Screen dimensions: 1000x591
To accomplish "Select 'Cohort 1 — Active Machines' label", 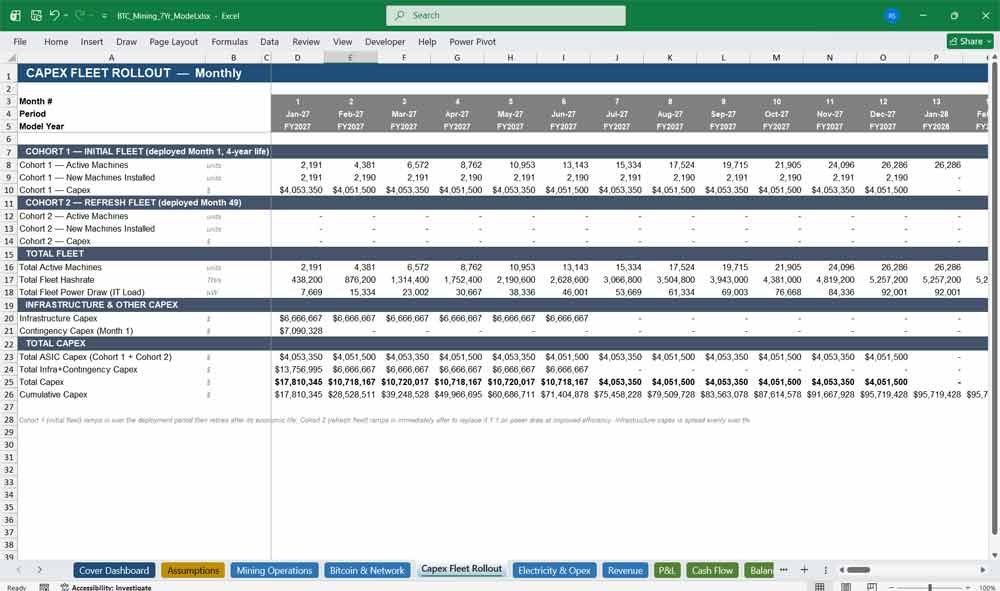I will (73, 164).
